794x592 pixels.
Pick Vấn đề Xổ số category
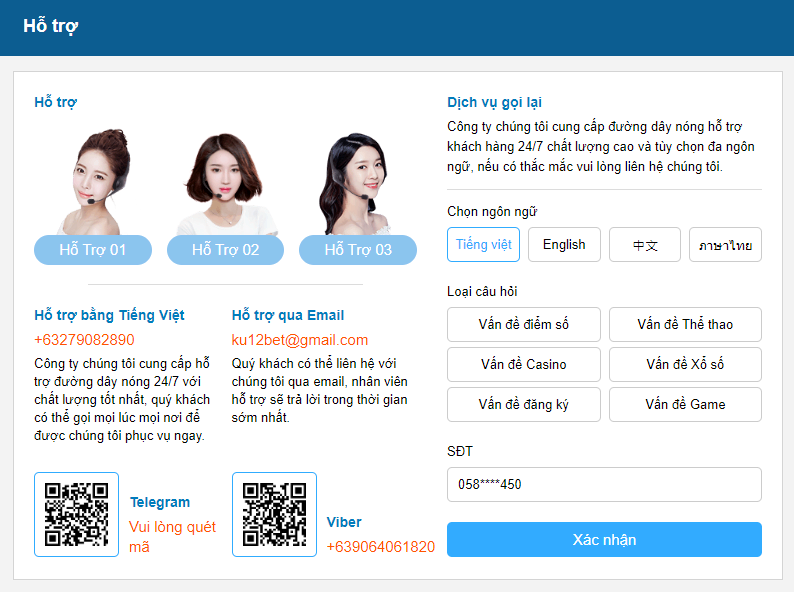point(685,365)
